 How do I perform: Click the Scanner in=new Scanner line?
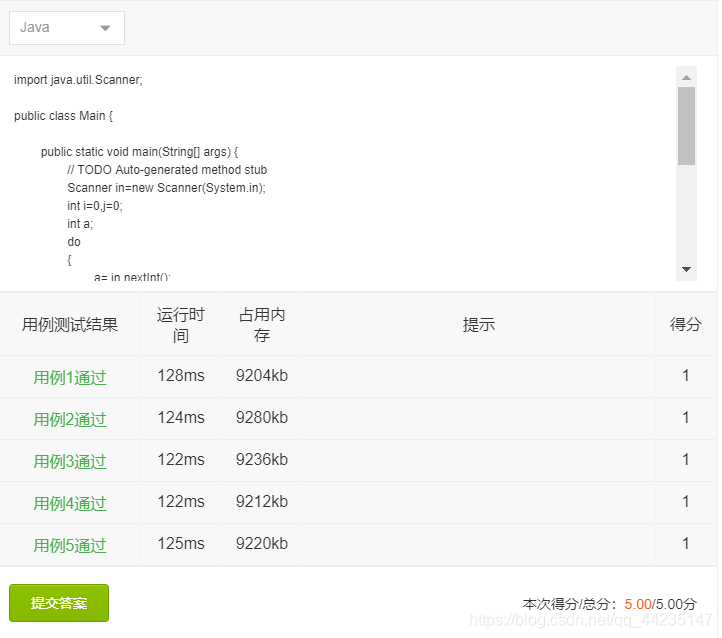[167, 188]
